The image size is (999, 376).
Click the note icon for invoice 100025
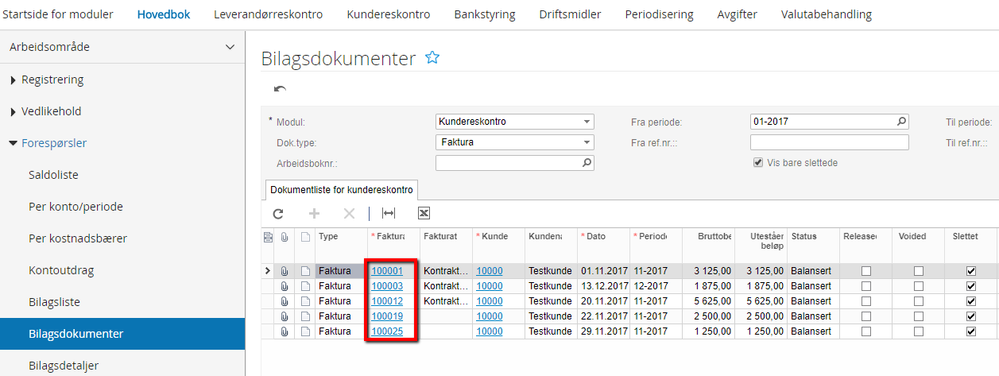(305, 331)
